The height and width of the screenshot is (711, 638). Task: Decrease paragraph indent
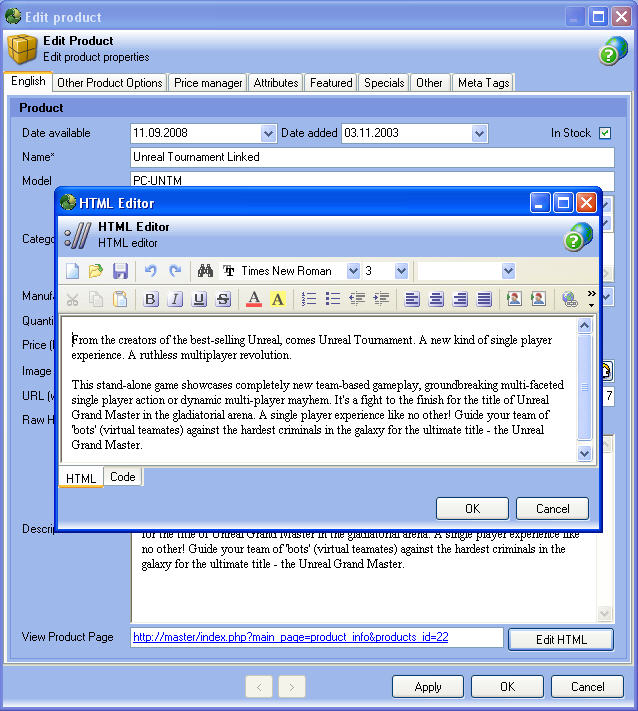coord(357,299)
